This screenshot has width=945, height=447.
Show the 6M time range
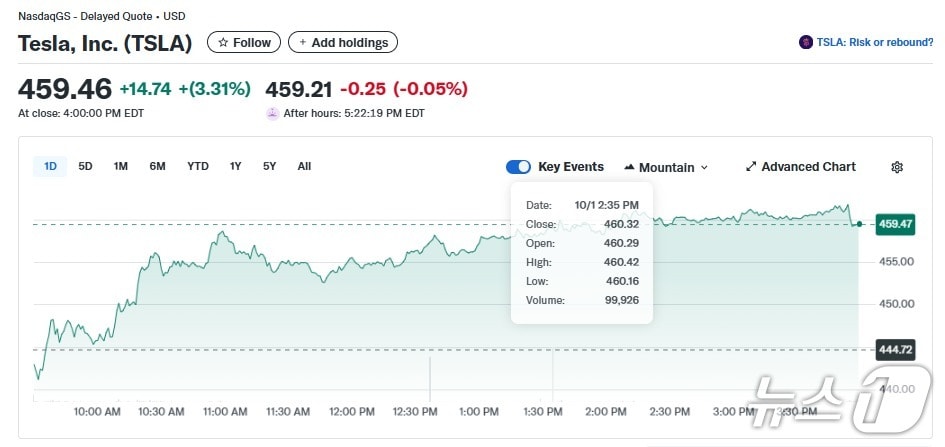coord(157,167)
